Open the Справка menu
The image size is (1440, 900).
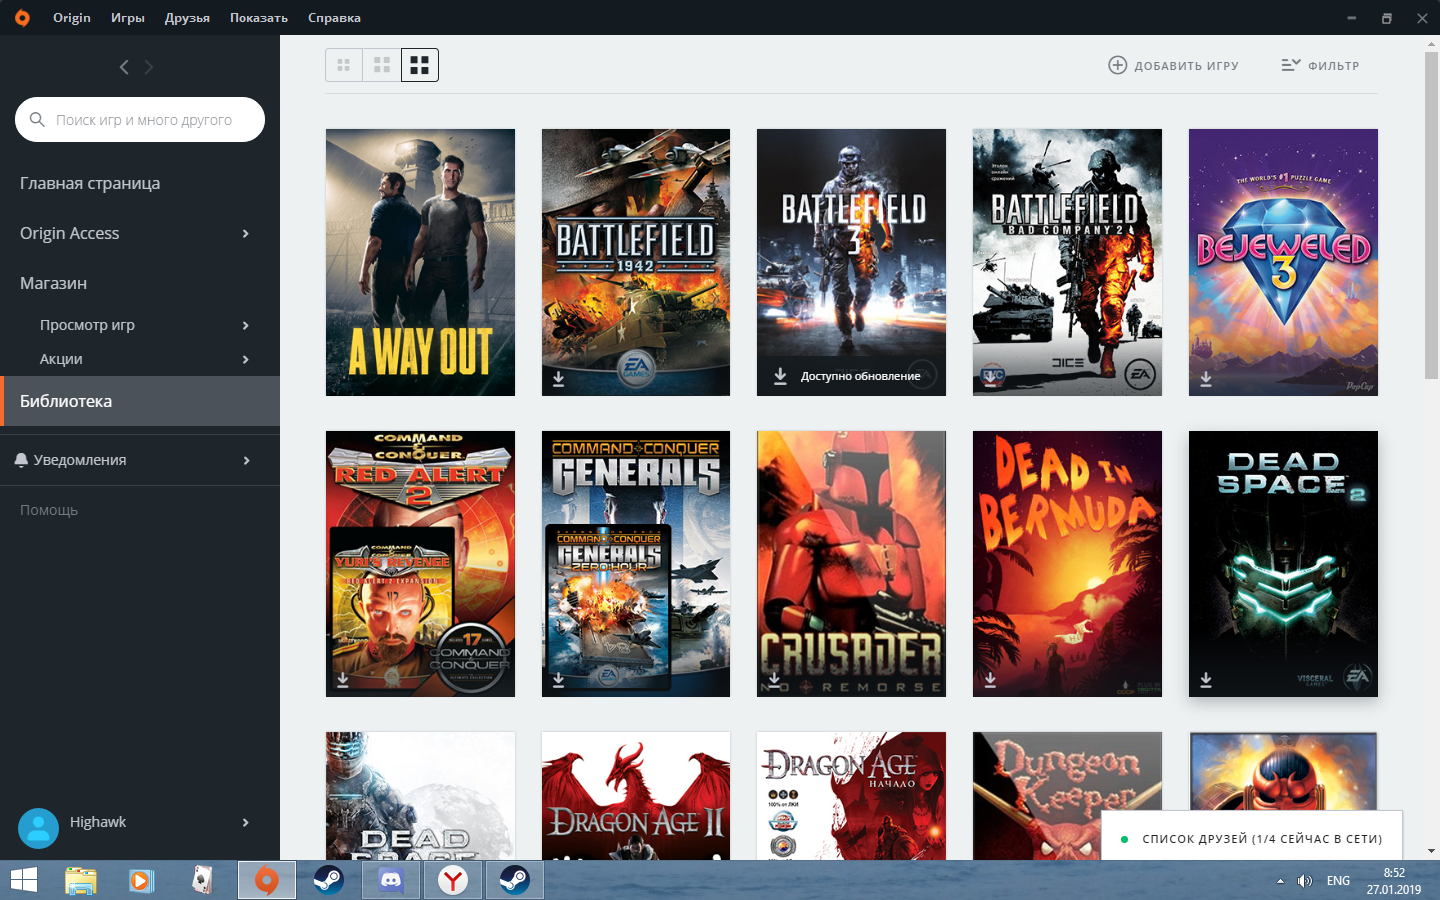click(x=334, y=18)
